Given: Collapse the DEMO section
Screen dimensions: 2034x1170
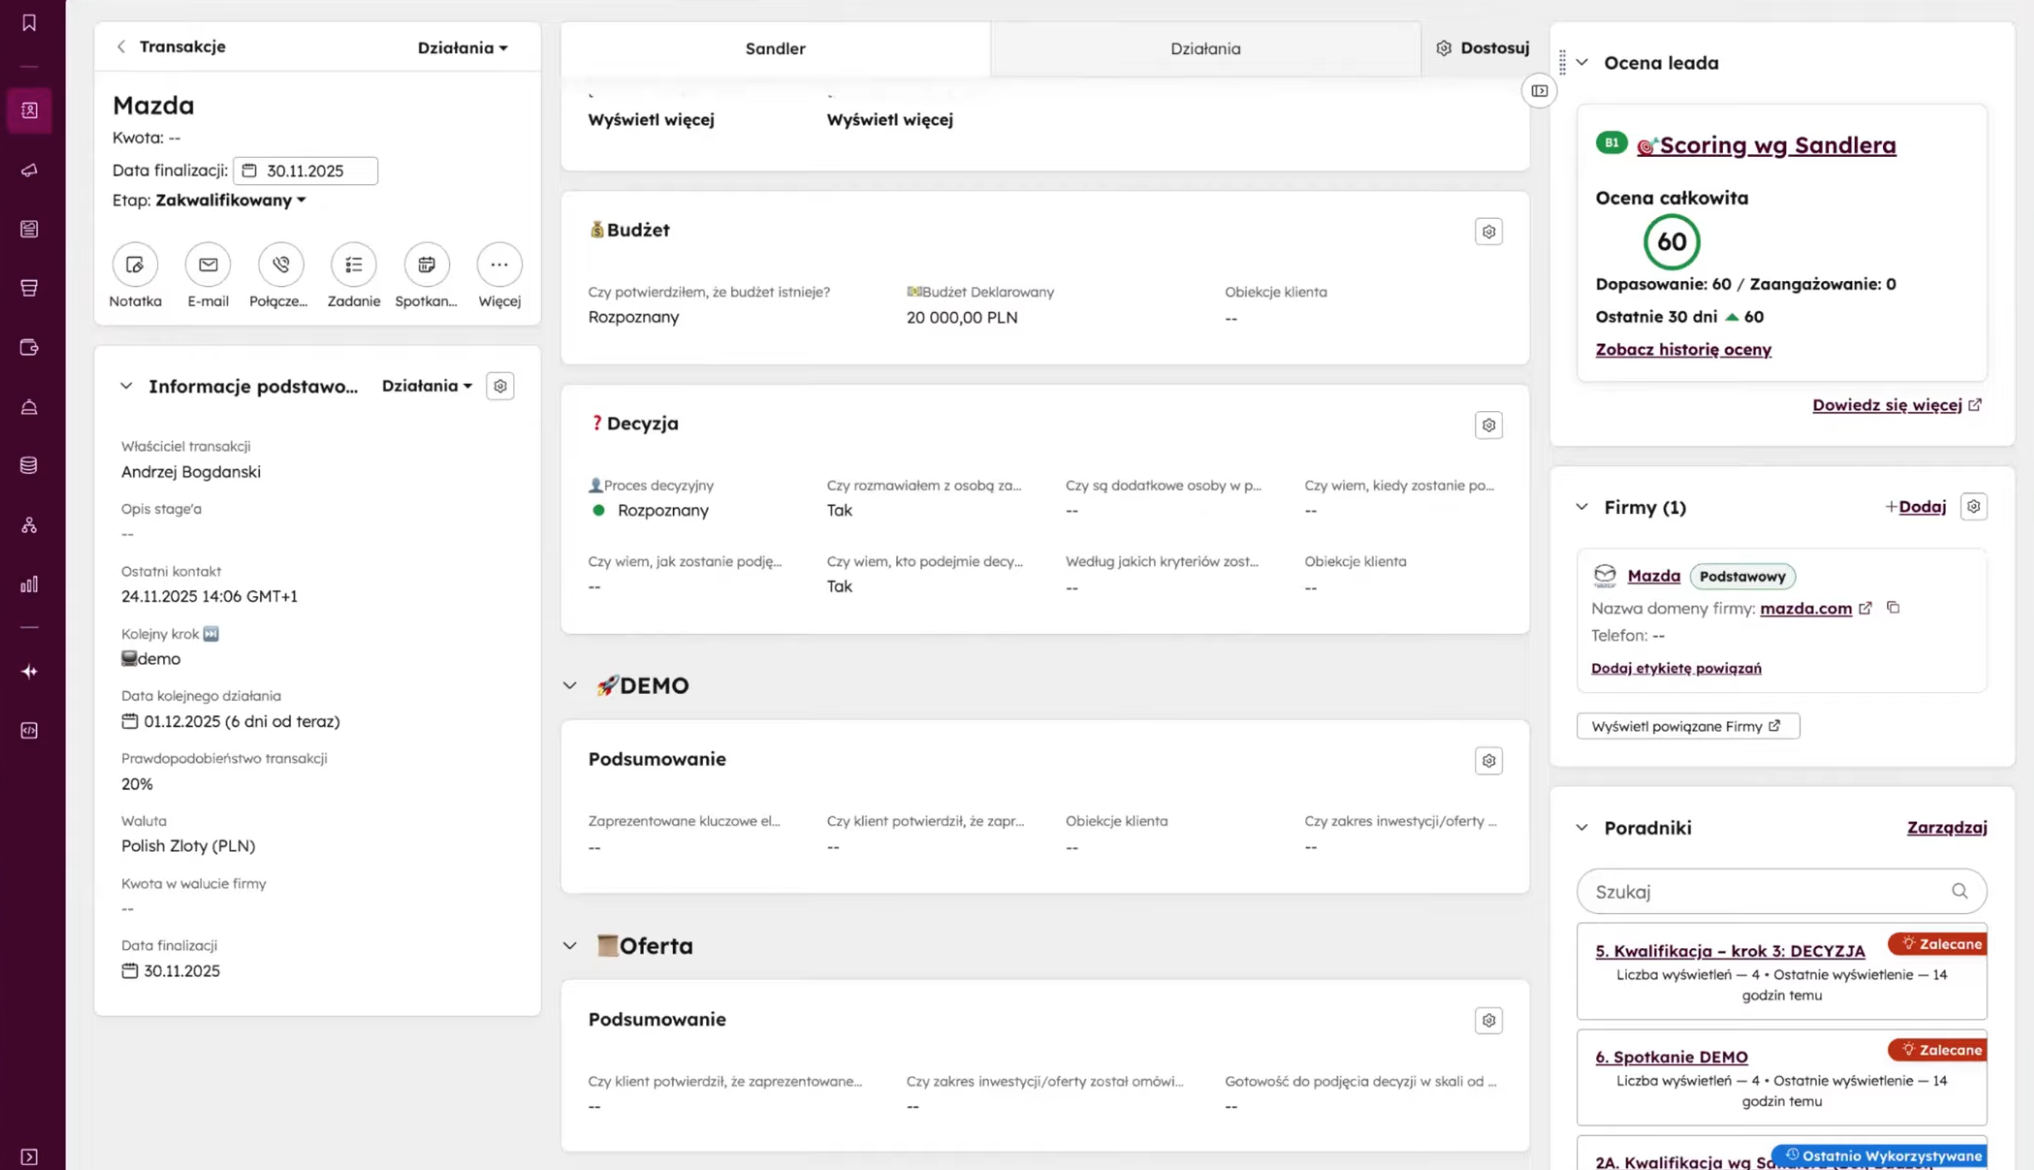Looking at the screenshot, I should point(570,685).
